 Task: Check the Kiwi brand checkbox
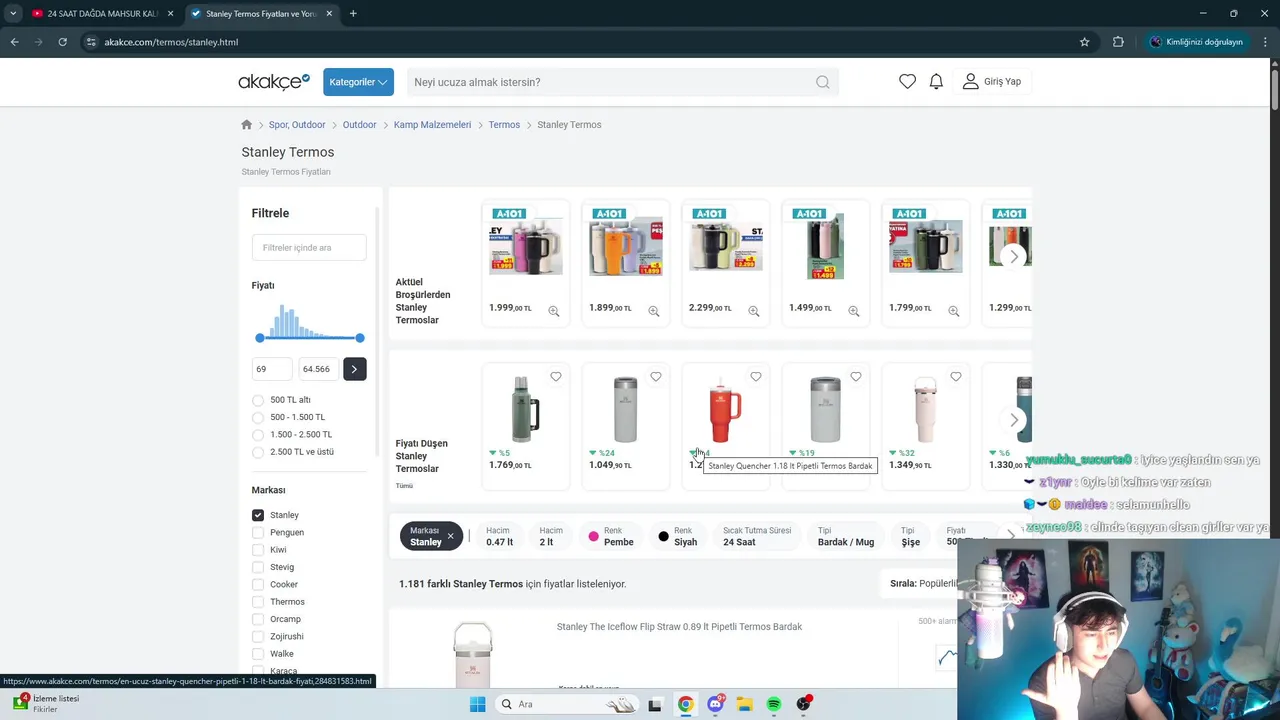click(258, 550)
